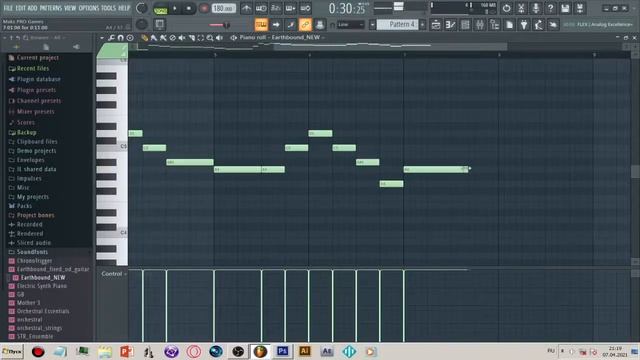Open the FILE menu
The width and height of the screenshot is (640, 360).
tap(8, 8)
